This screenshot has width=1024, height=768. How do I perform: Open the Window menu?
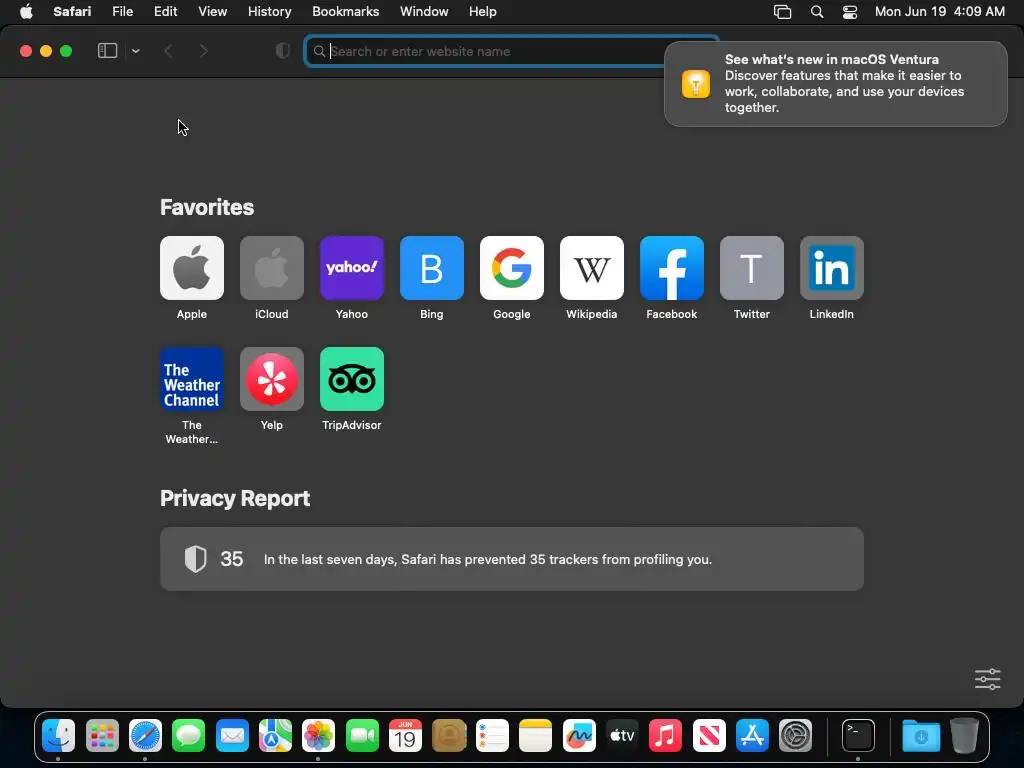tap(424, 11)
